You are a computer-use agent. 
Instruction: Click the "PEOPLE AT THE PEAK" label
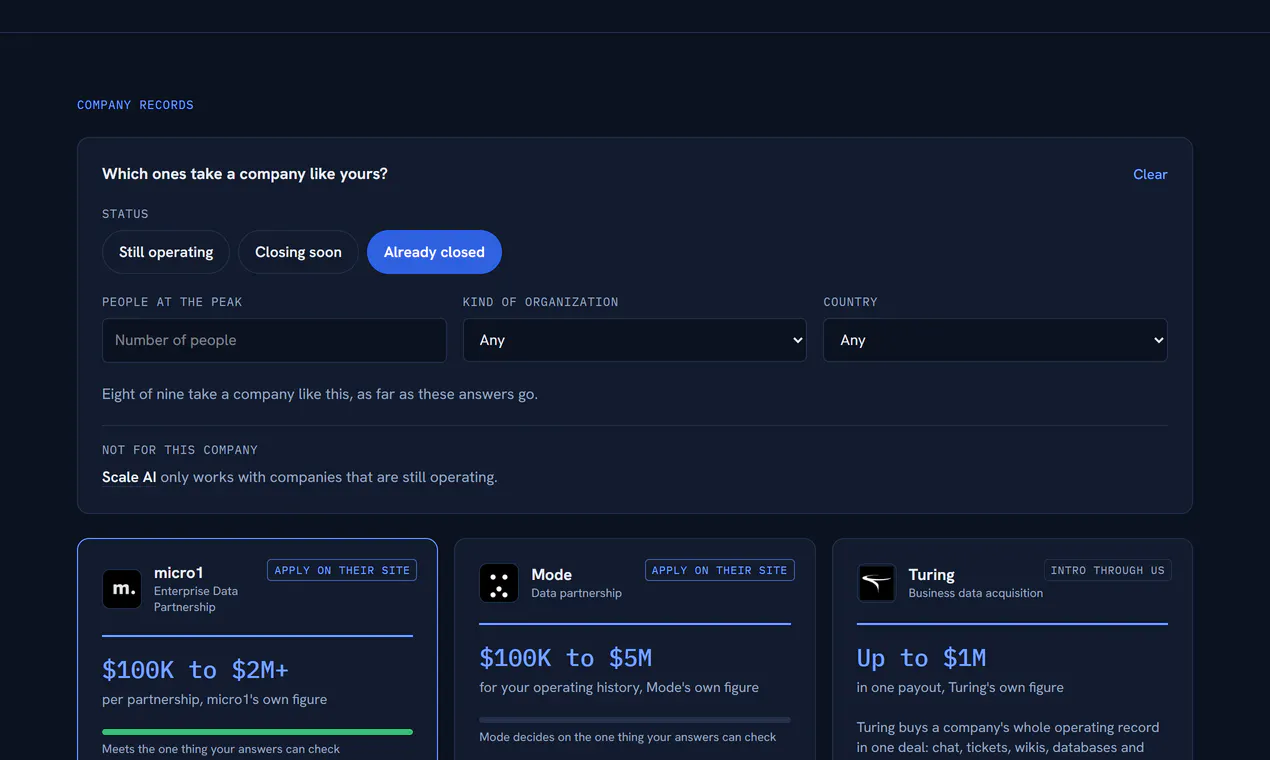coord(172,302)
